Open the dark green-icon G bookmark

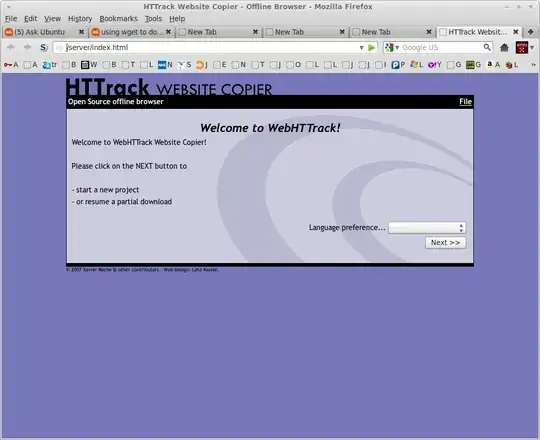(474, 64)
